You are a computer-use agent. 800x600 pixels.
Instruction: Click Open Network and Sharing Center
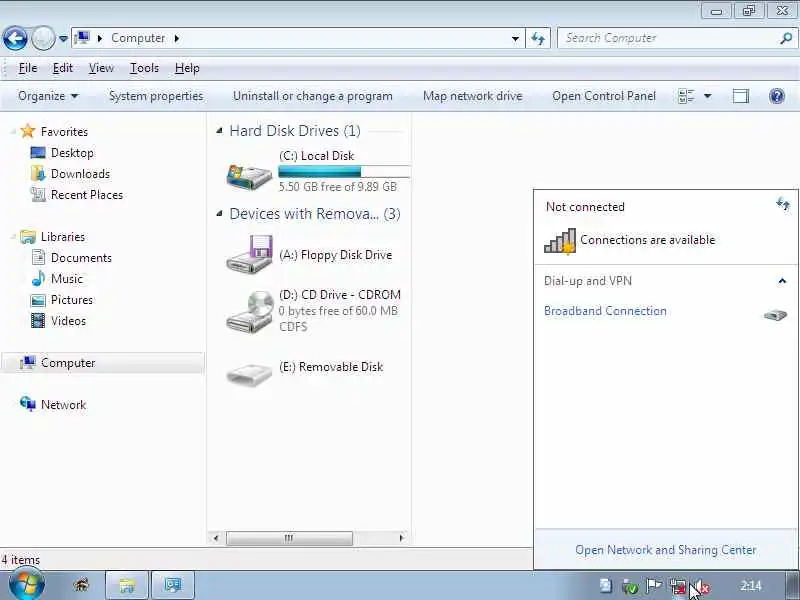click(665, 549)
